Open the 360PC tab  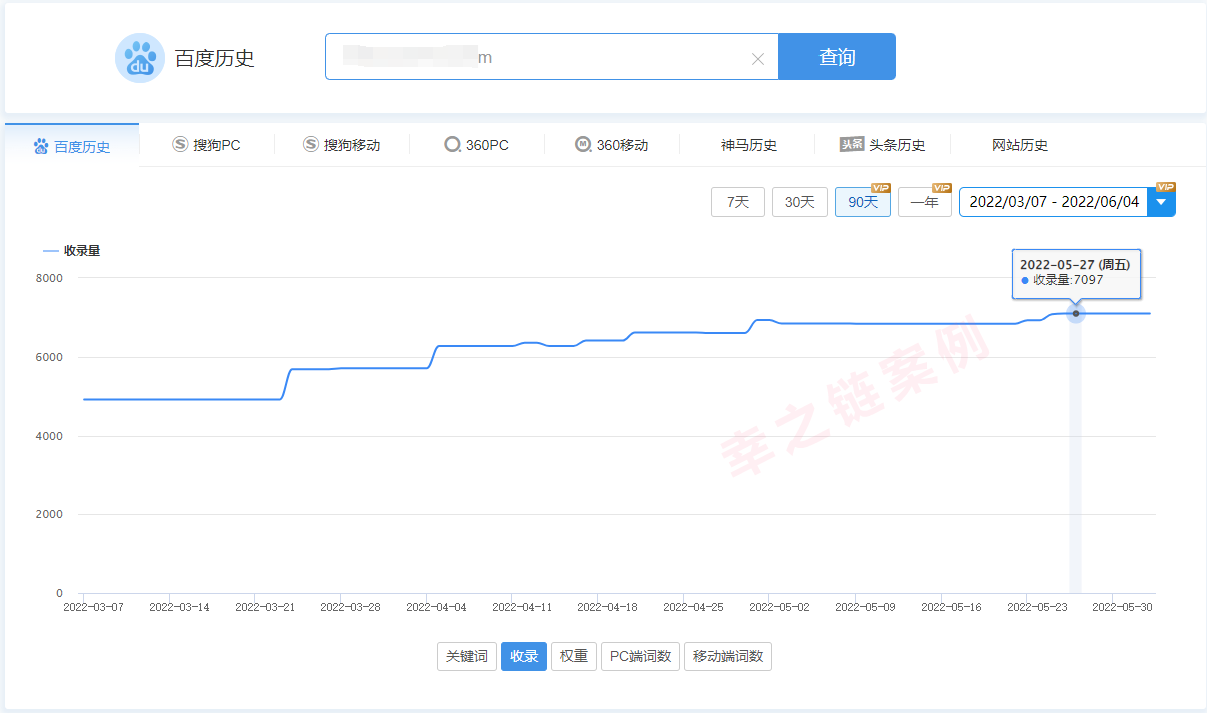[x=477, y=145]
